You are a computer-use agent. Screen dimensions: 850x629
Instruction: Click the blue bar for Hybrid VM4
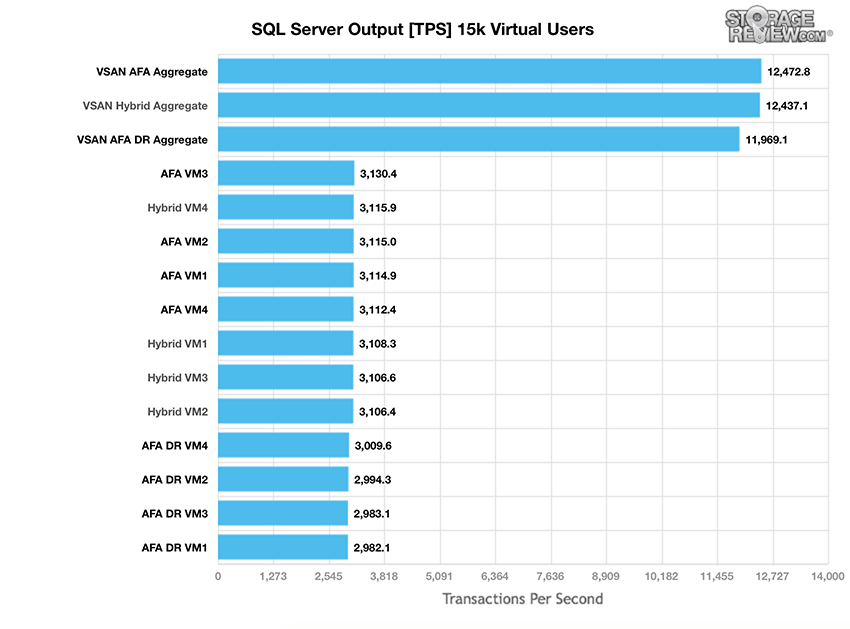tap(286, 207)
